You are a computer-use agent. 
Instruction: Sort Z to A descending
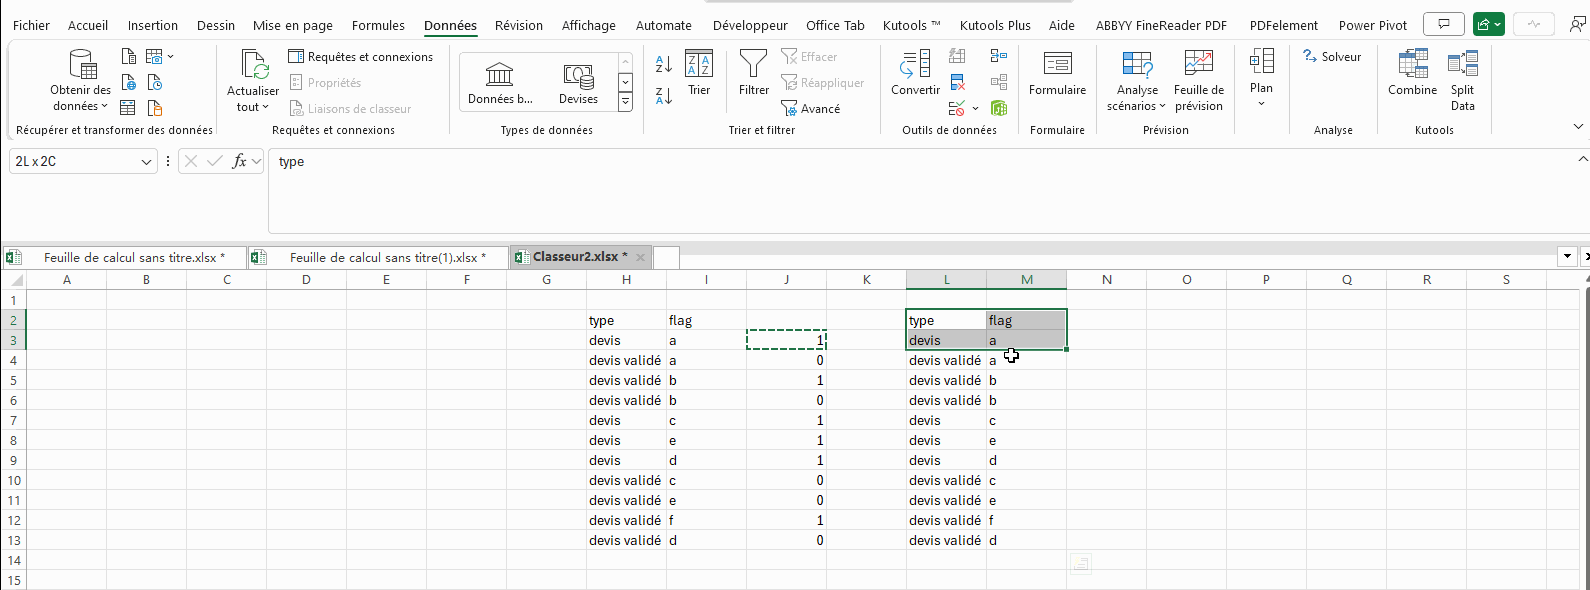click(x=663, y=96)
